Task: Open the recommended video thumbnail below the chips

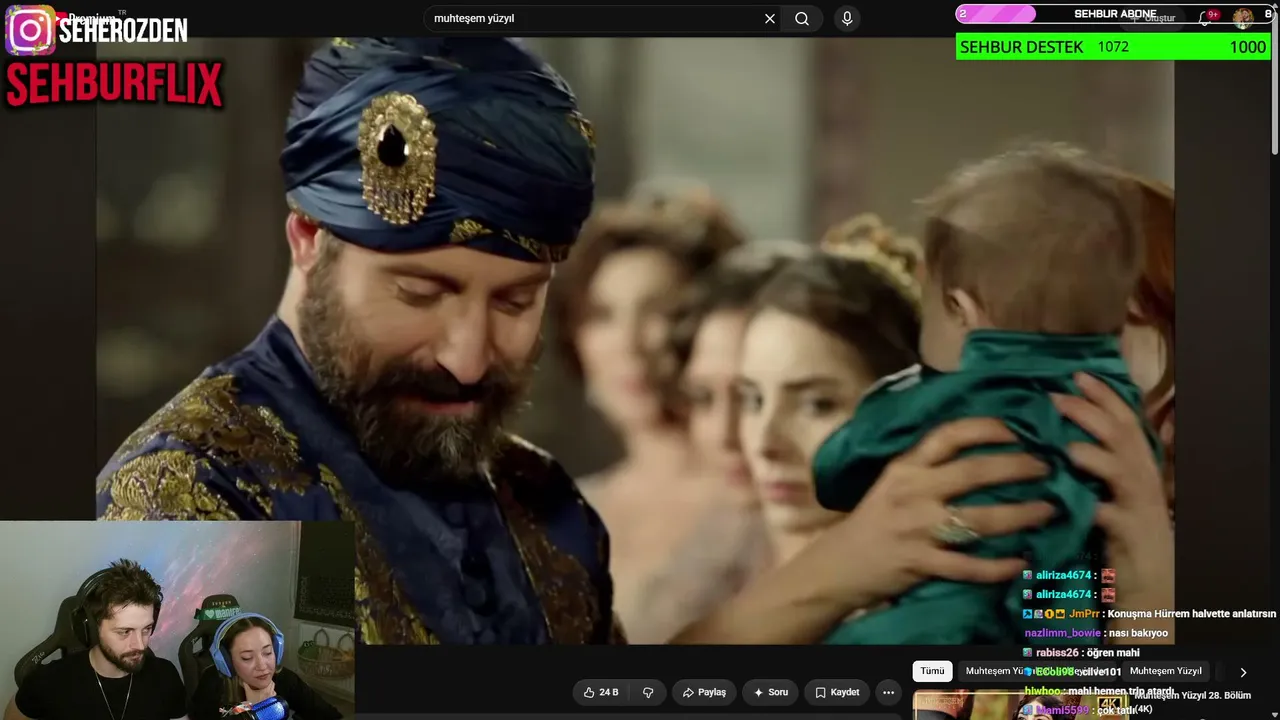Action: pyautogui.click(x=1020, y=705)
